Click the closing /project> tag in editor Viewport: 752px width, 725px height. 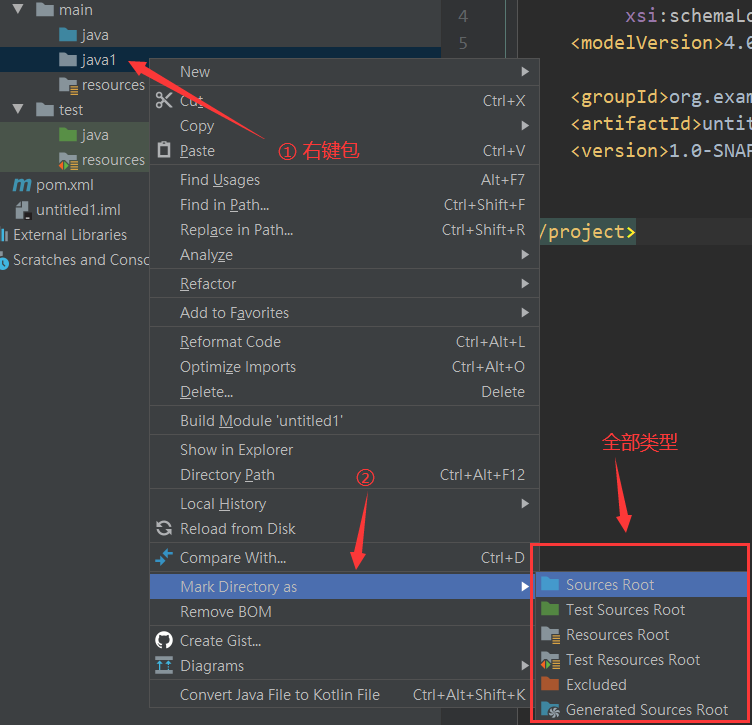pyautogui.click(x=587, y=232)
